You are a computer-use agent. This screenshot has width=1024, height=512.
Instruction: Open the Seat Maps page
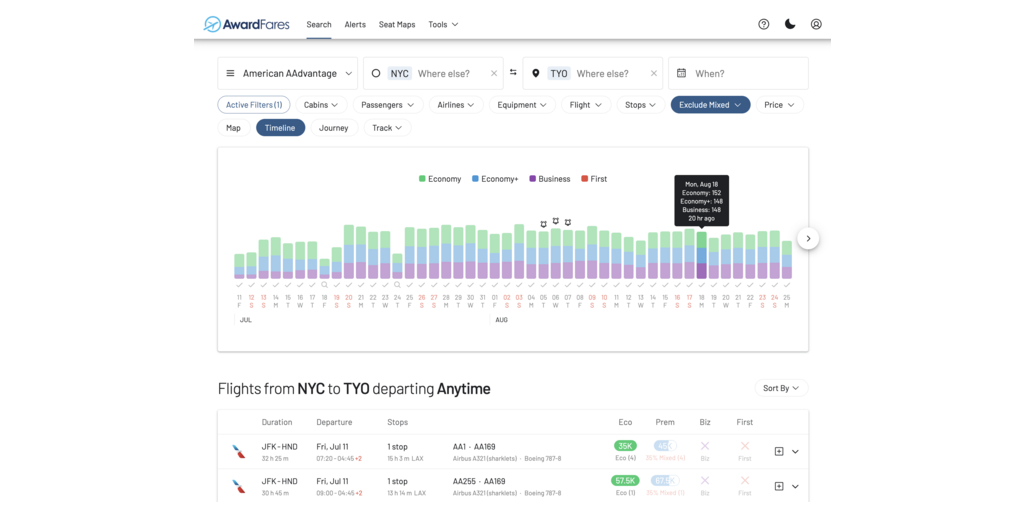pyautogui.click(x=397, y=24)
